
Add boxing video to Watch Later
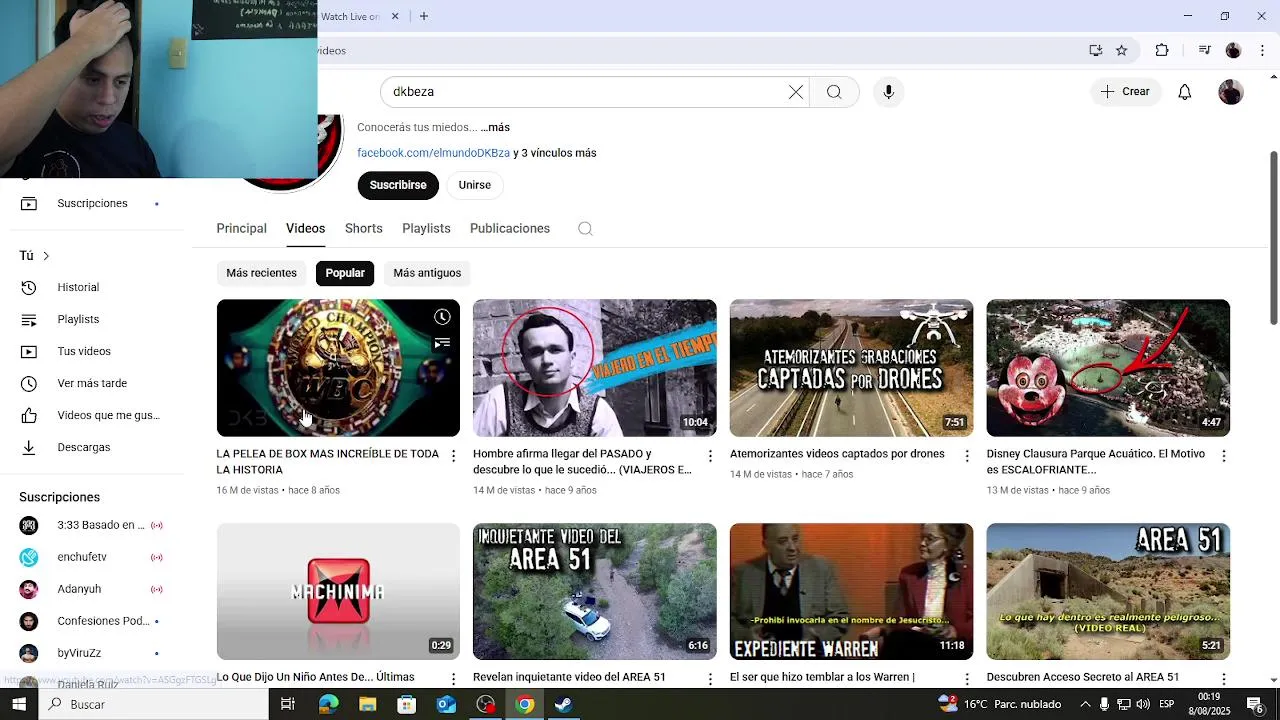coord(442,317)
